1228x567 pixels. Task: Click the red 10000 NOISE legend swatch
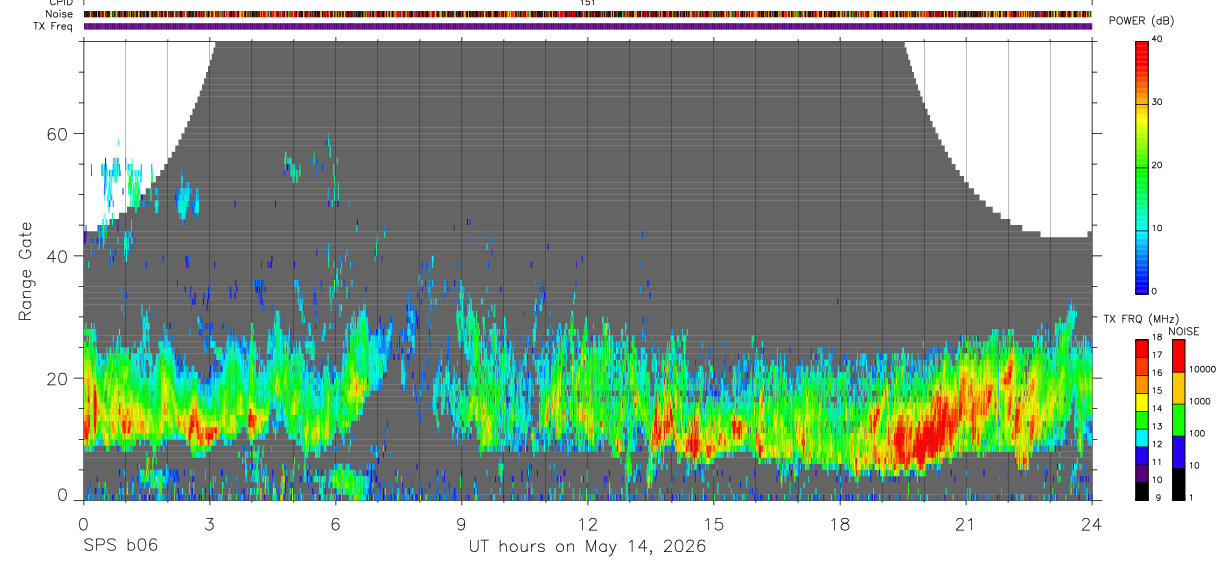1178,356
